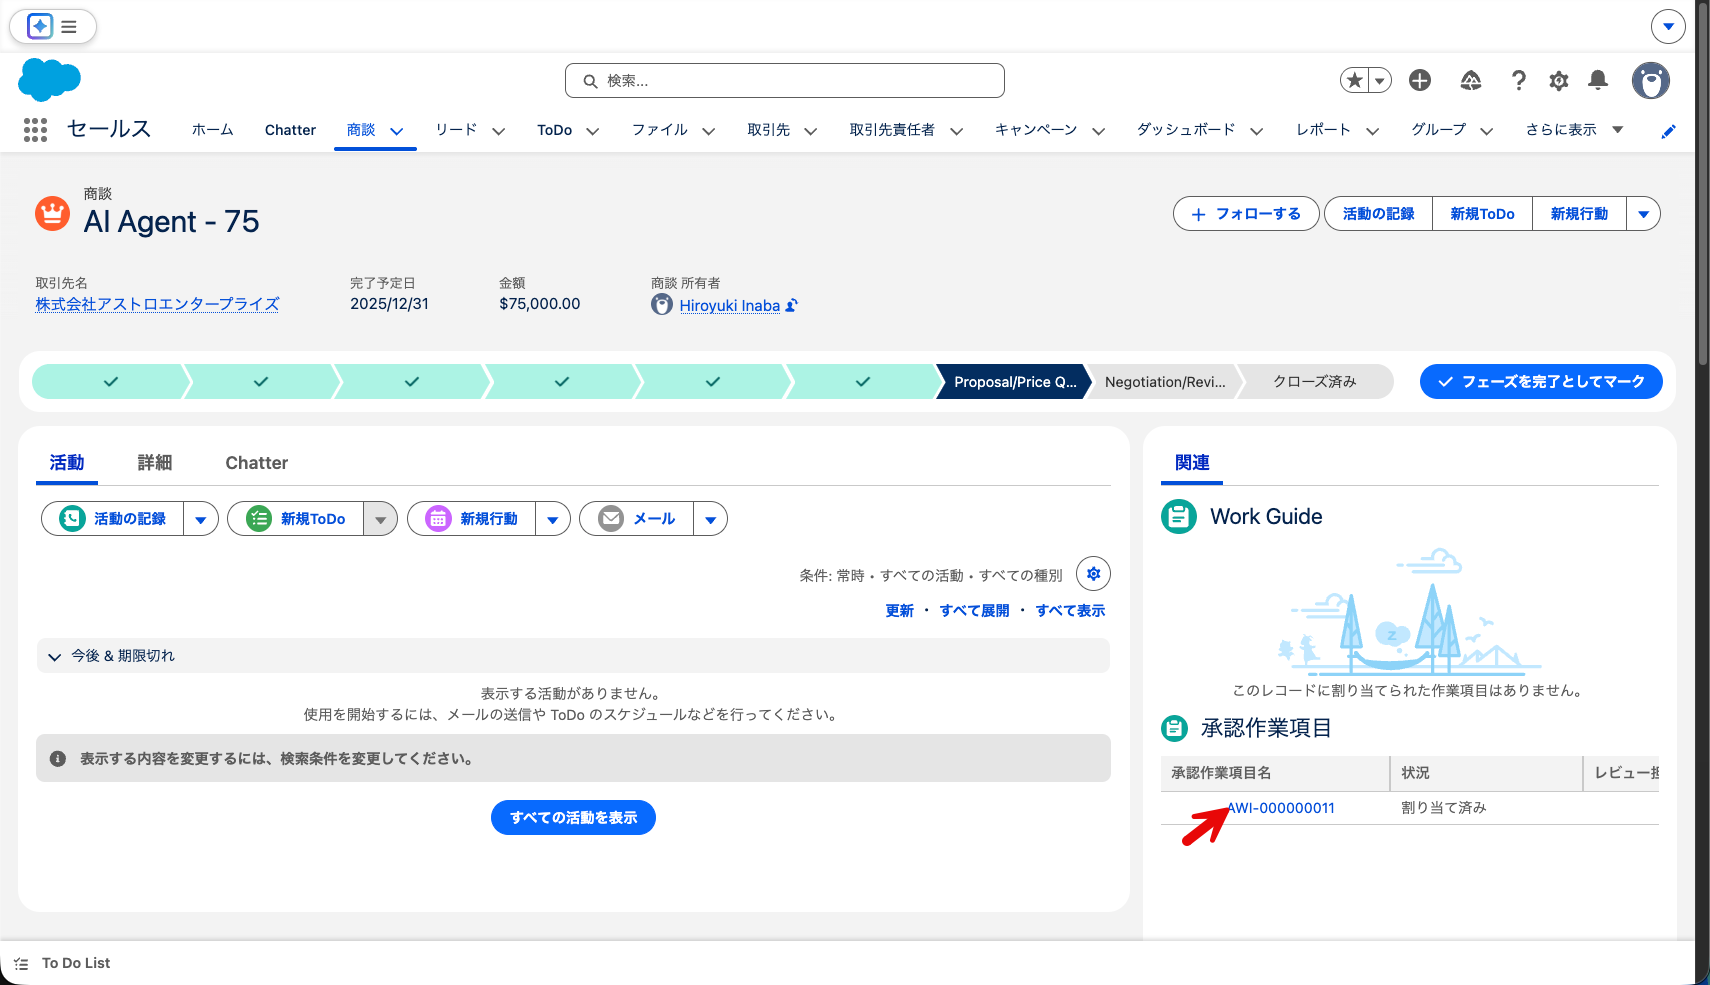This screenshot has height=985, width=1710.
Task: Click the activity panel 新規行動 calendar button
Action: click(x=472, y=519)
